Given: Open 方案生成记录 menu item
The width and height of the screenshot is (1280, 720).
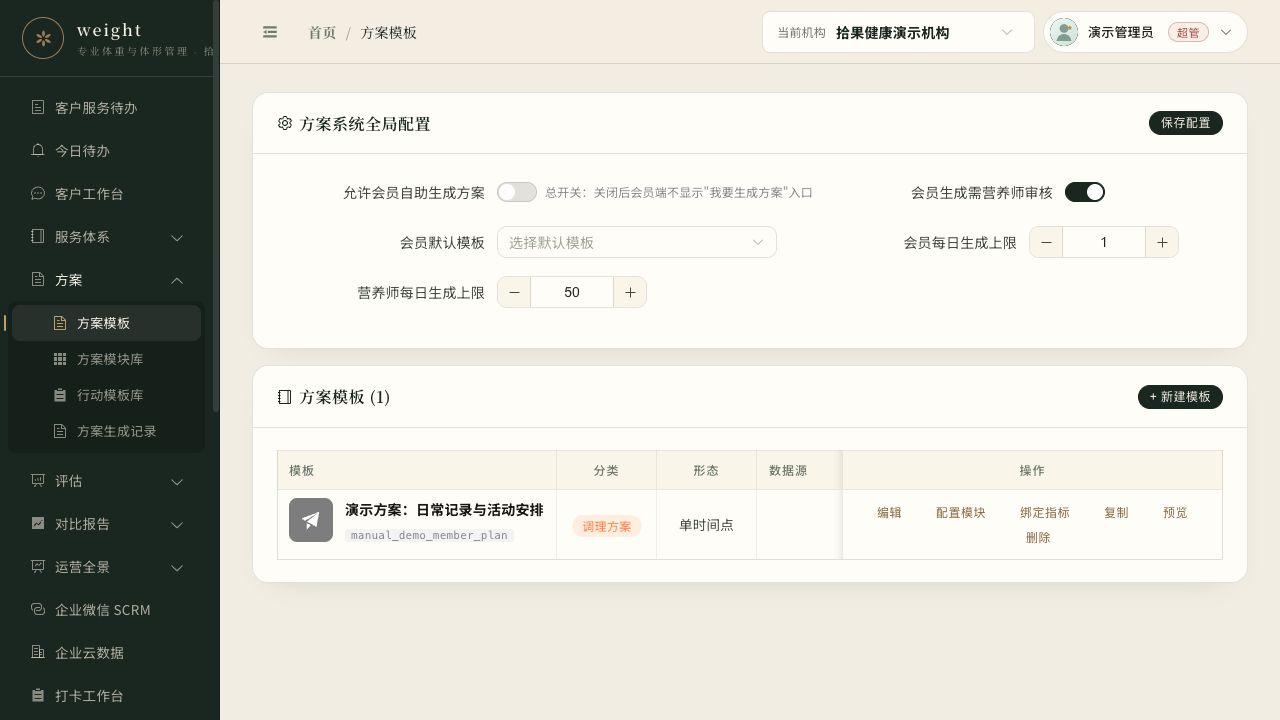Looking at the screenshot, I should 107,431.
